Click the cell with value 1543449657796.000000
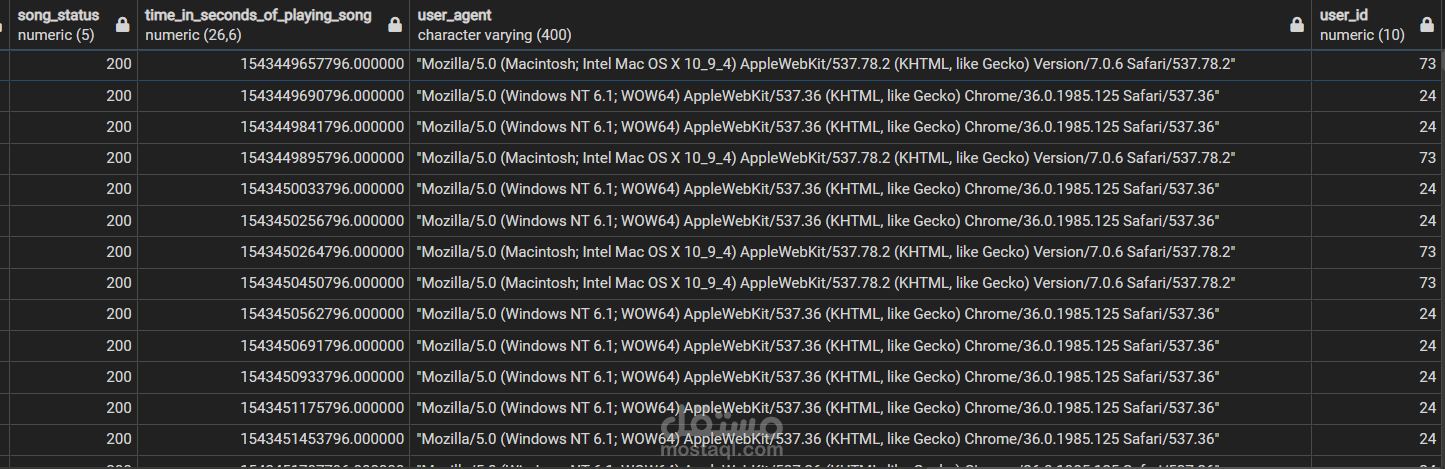This screenshot has height=469, width=1445. (x=322, y=64)
